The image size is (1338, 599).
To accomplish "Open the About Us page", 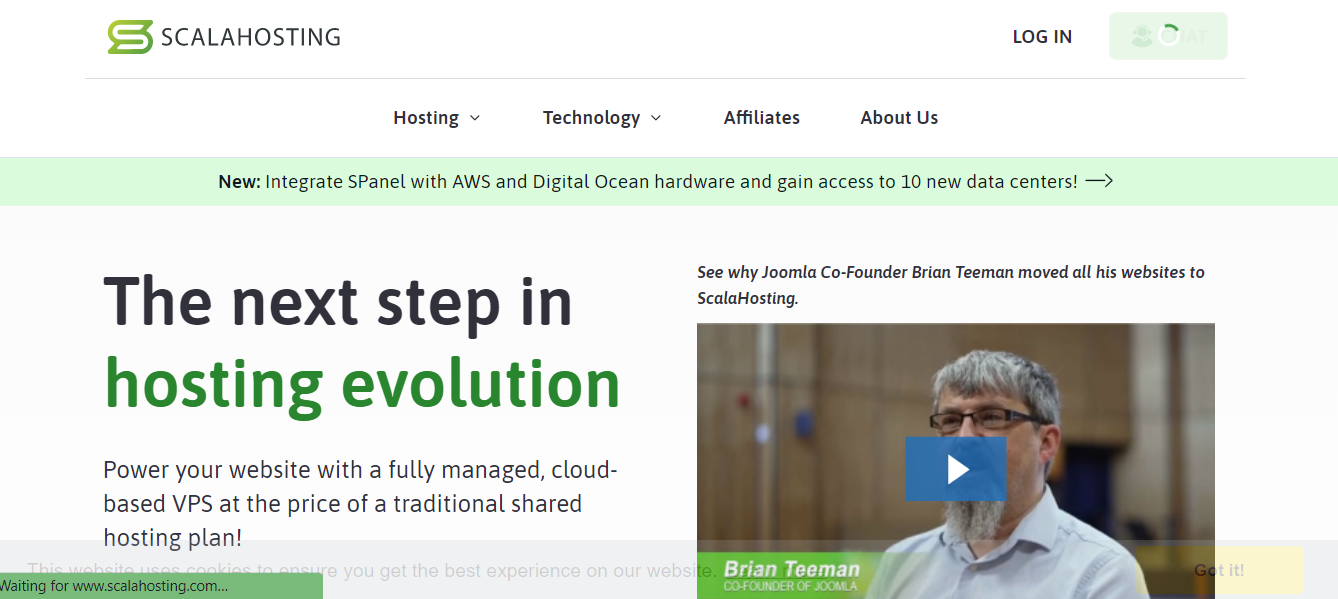I will [899, 117].
